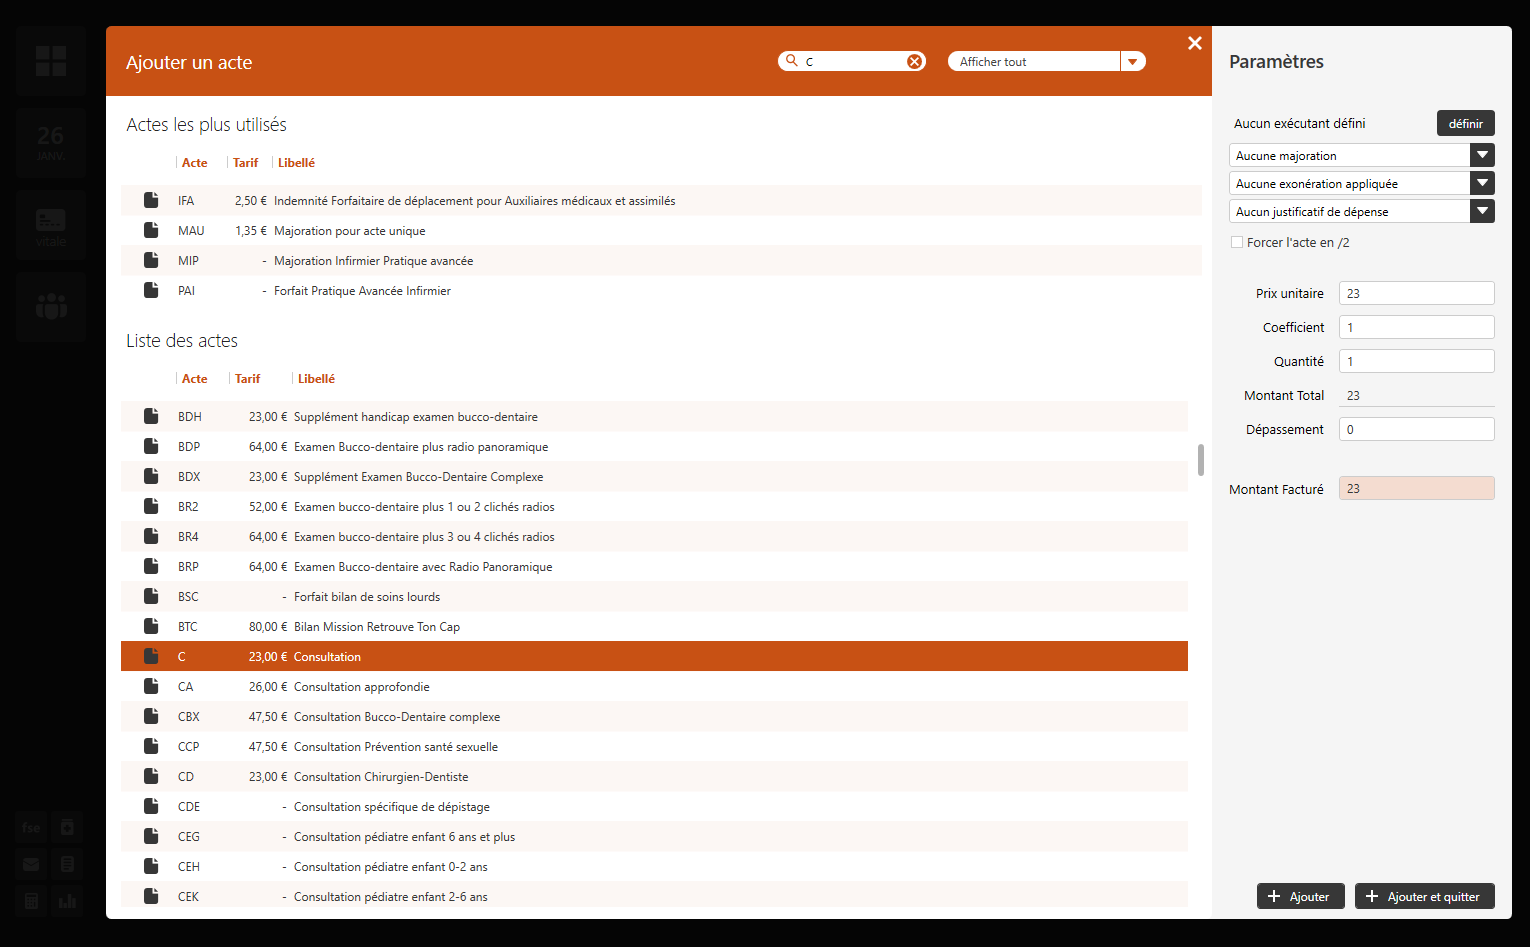Click the document icon next to MAU row
Screen dimensions: 1530x947
[151, 230]
